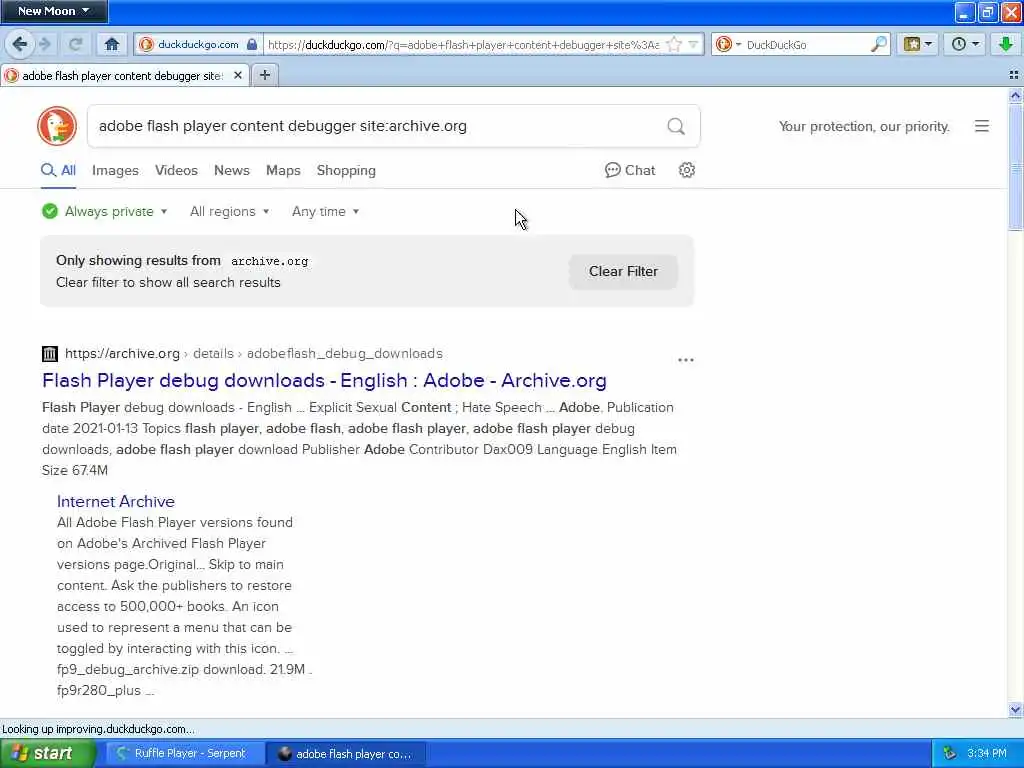The image size is (1024, 768).
Task: Click the archive.org favicon beside result
Action: point(50,353)
